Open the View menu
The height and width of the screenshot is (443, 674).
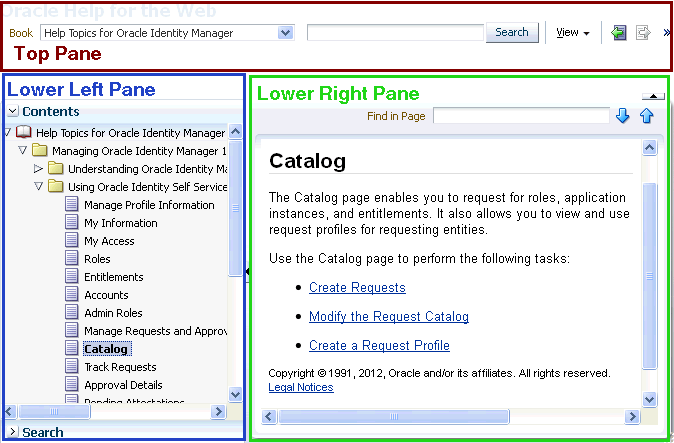573,33
